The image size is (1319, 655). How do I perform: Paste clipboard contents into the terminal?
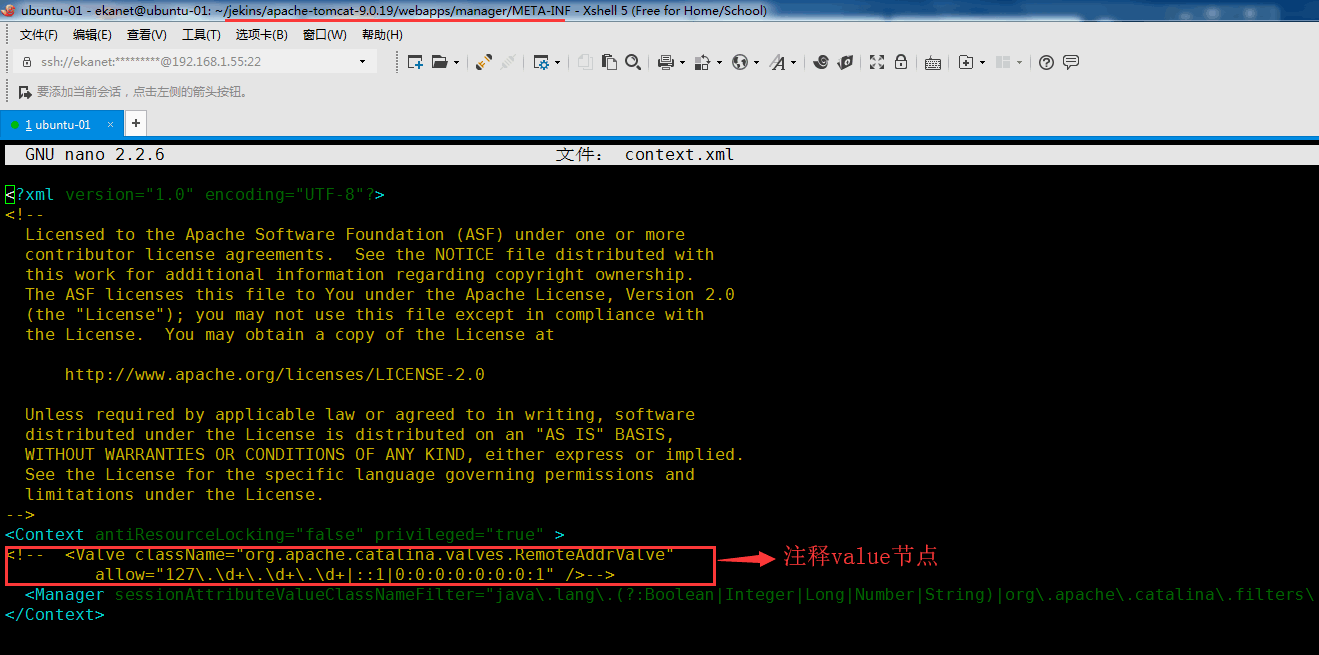(609, 62)
